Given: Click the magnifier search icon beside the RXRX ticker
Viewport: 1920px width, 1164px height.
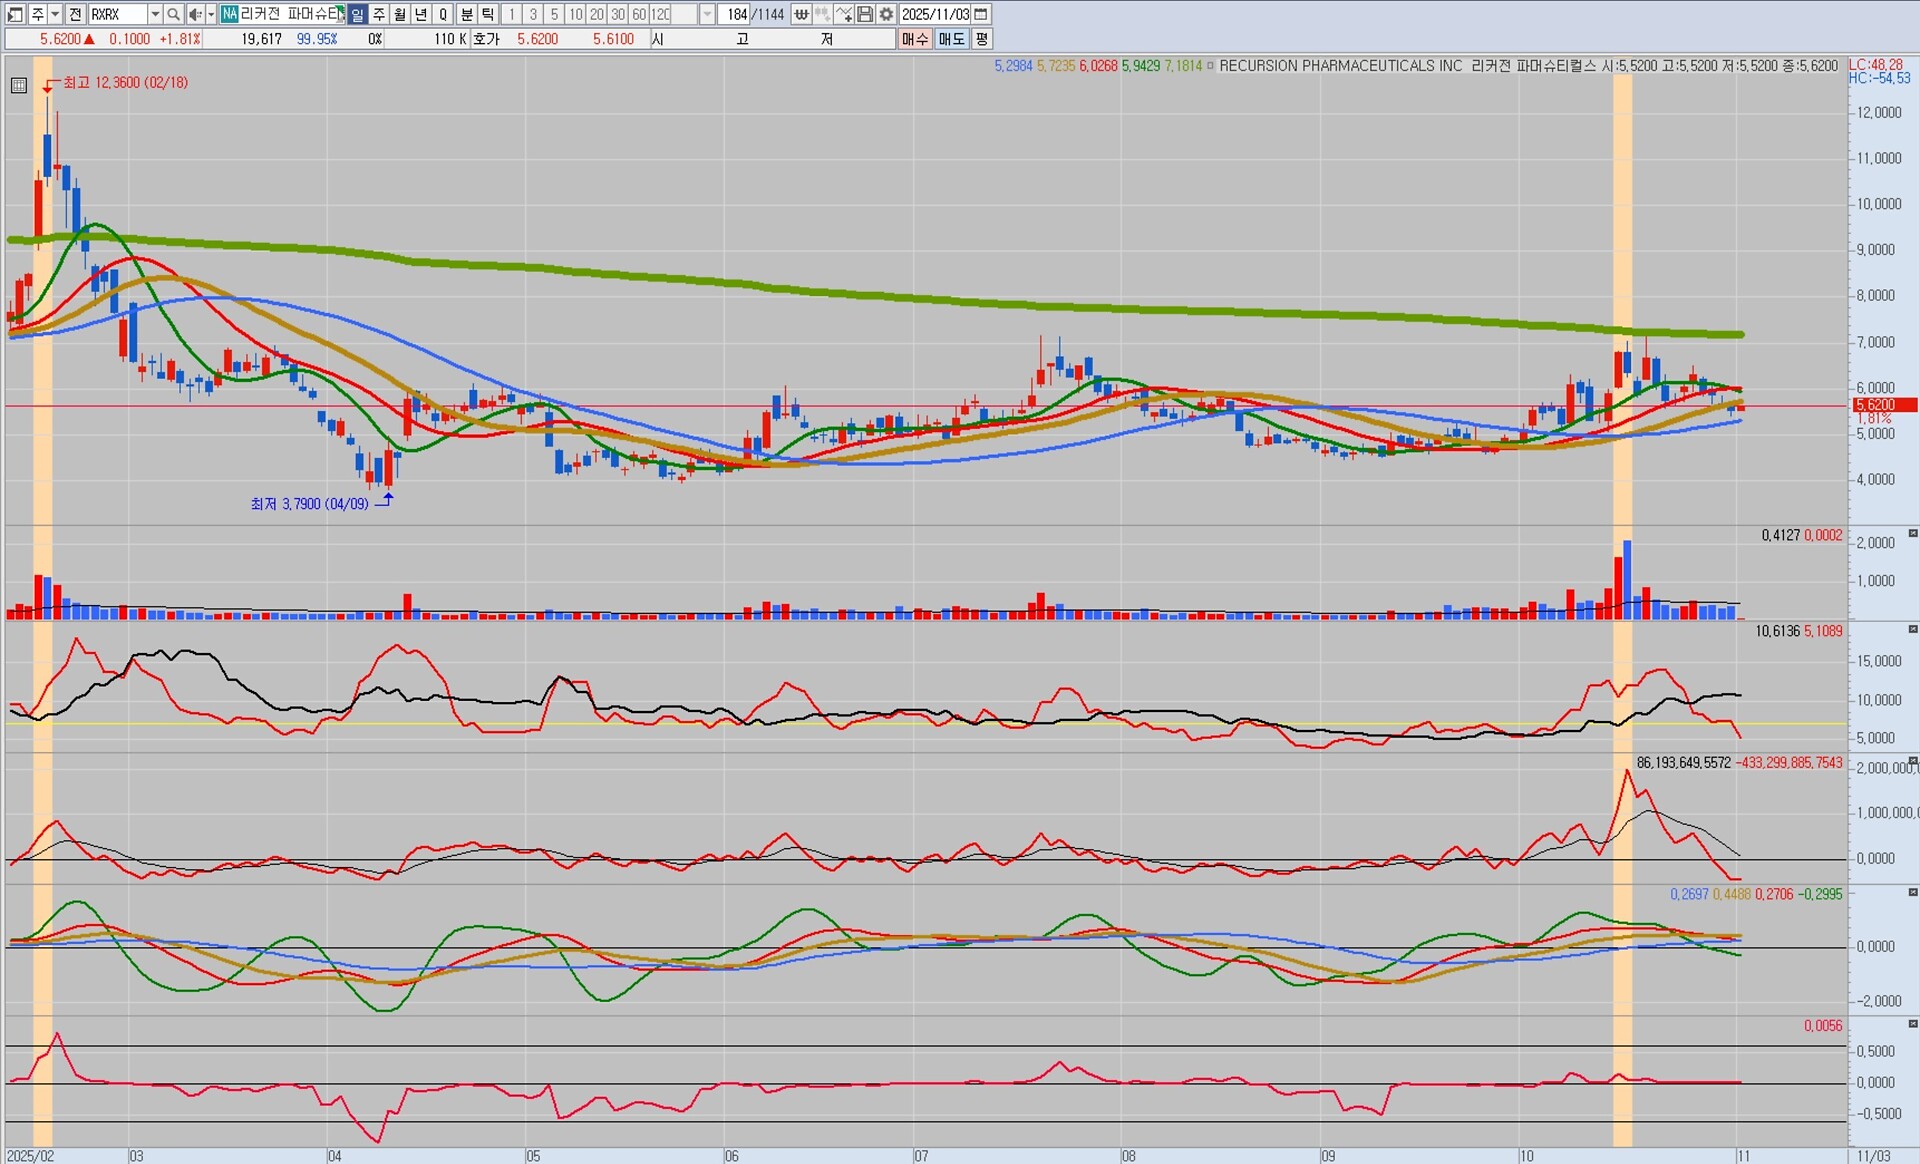Looking at the screenshot, I should coord(173,14).
